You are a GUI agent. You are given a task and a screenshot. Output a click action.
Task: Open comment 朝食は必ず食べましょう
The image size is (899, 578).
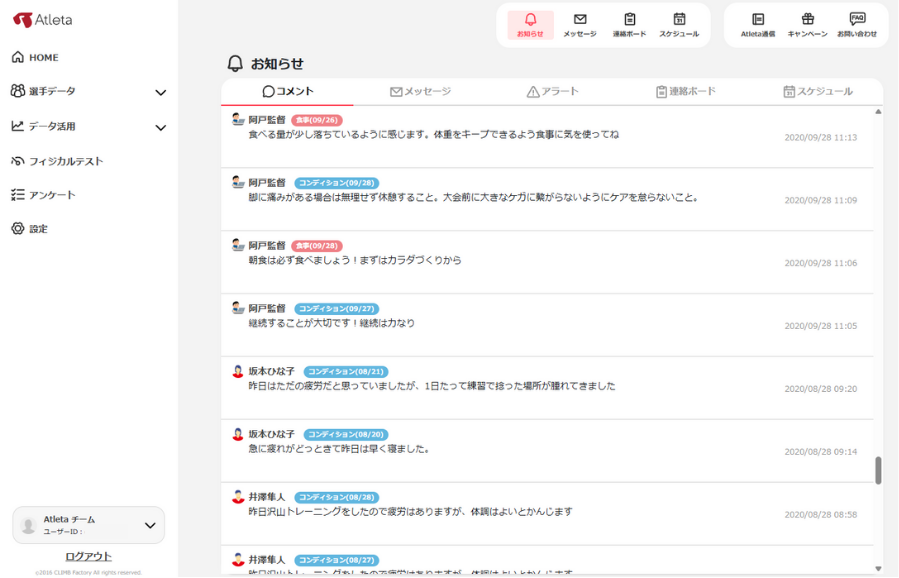pos(548,262)
